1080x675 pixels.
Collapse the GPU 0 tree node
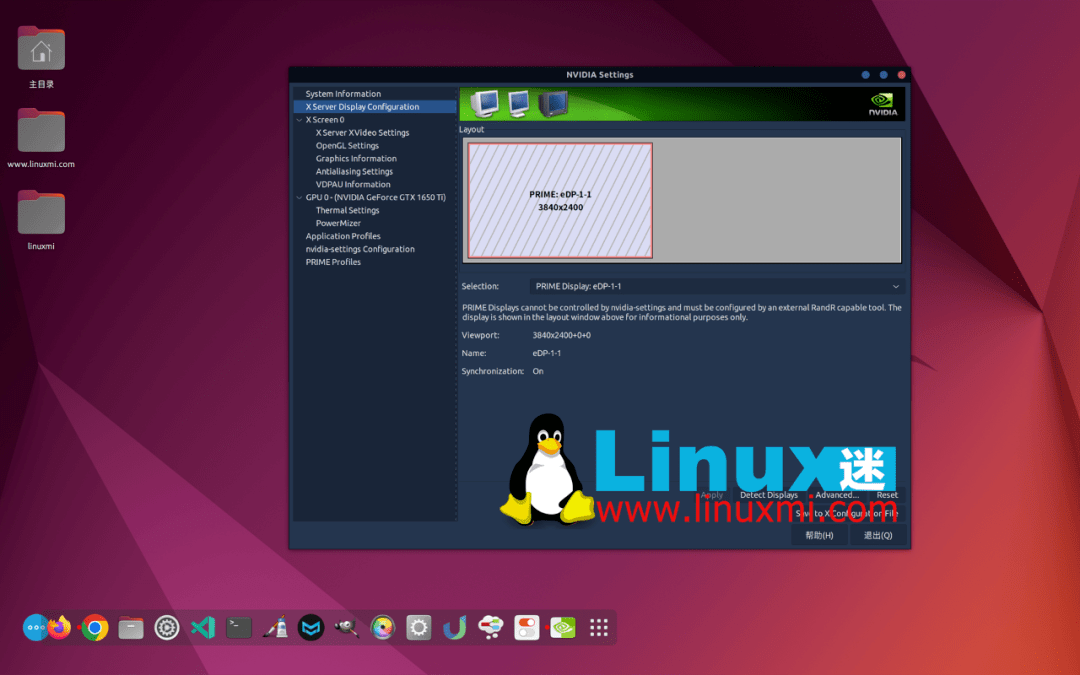(x=299, y=198)
